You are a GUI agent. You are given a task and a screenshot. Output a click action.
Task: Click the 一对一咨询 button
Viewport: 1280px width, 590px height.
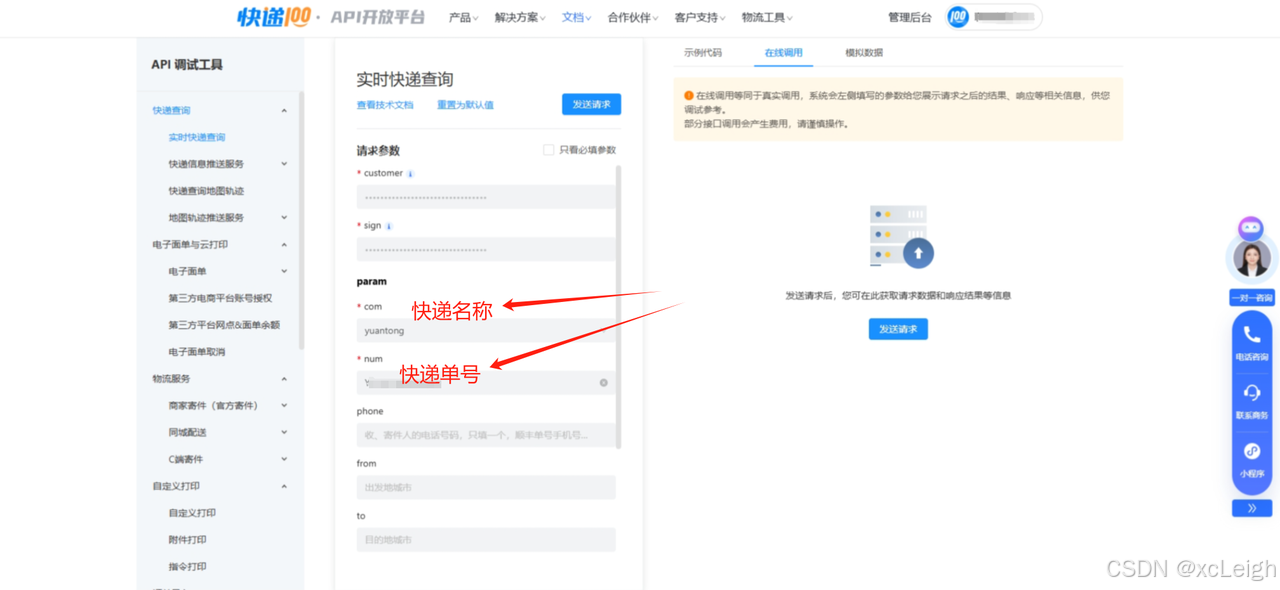coord(1252,298)
